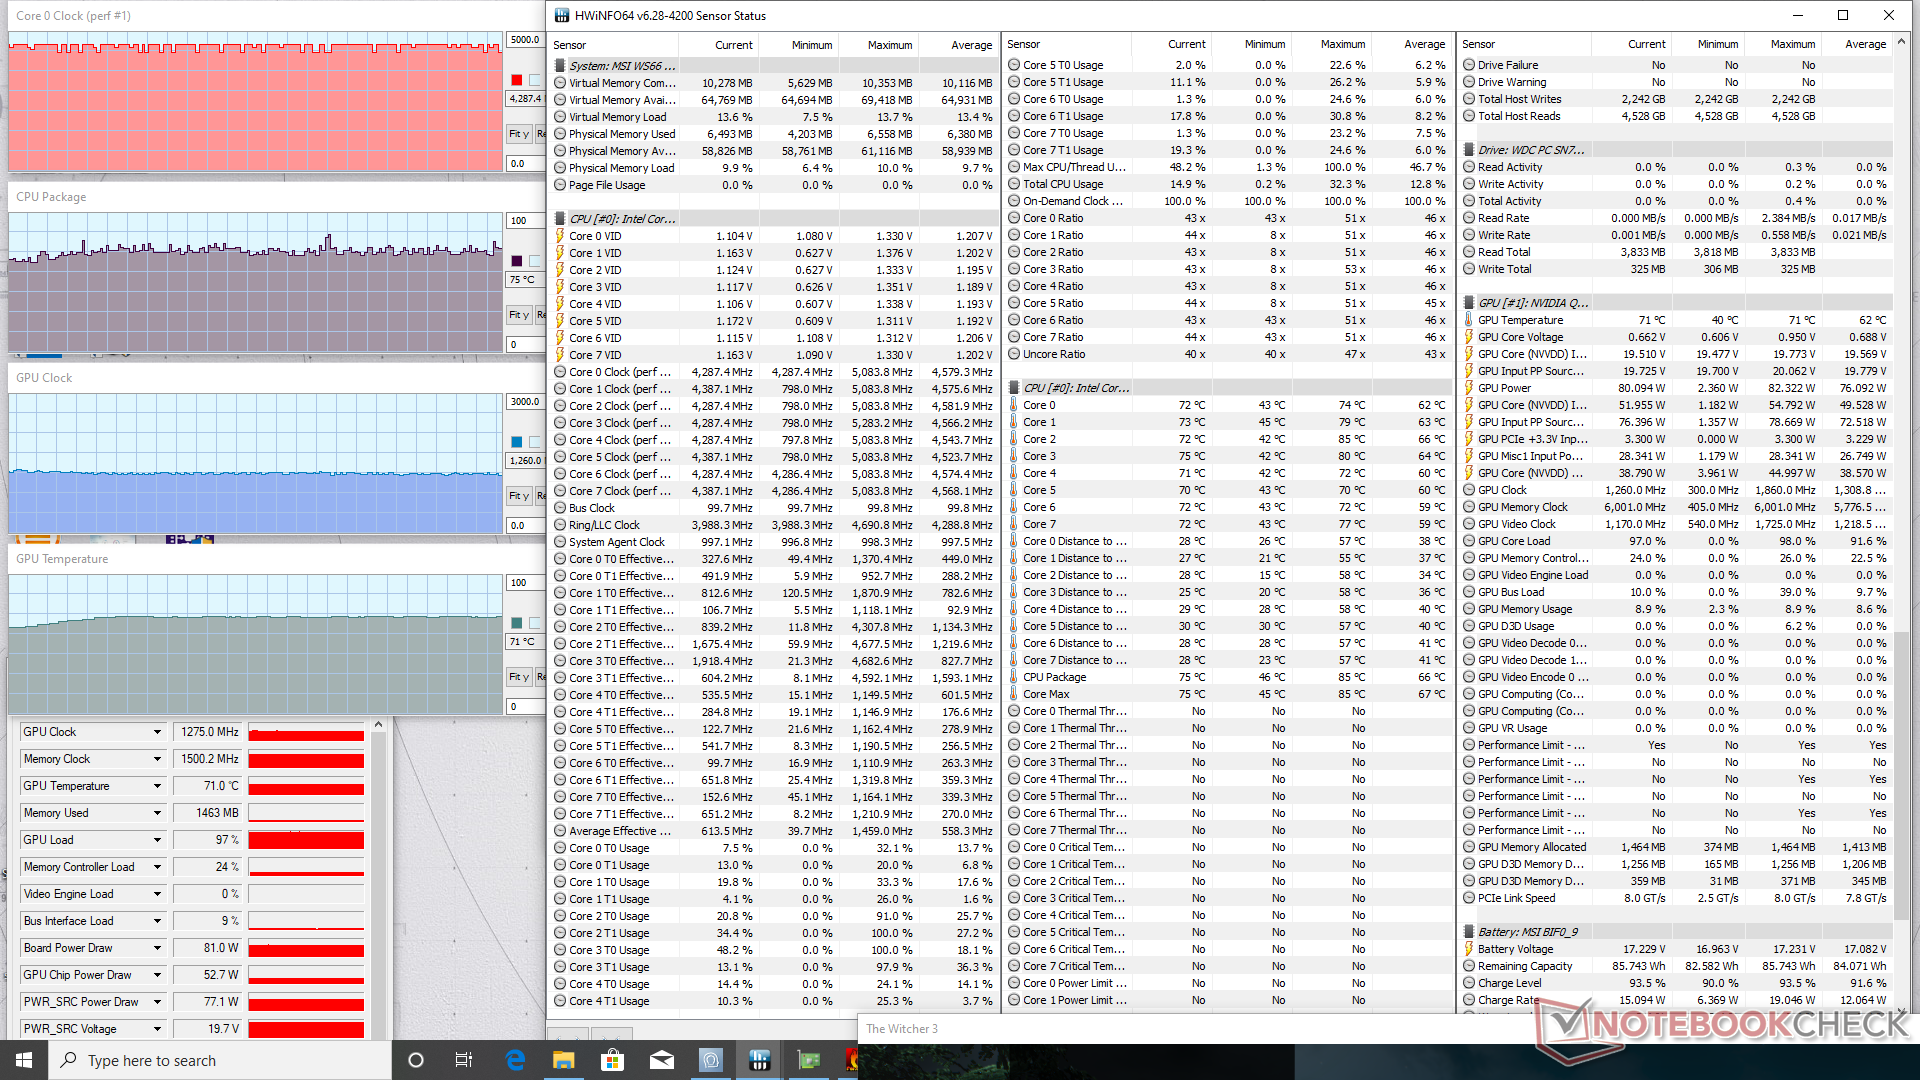Open the PWR_SRC Voltage dropdown
This screenshot has height=1080, width=1920.
pyautogui.click(x=157, y=1029)
